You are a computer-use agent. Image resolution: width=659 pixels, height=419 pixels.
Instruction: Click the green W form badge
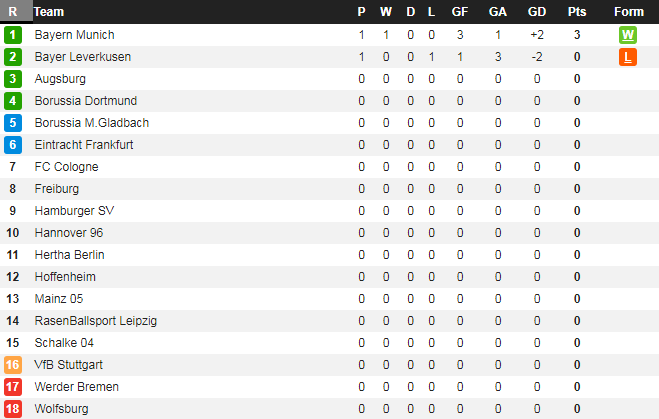pyautogui.click(x=628, y=35)
